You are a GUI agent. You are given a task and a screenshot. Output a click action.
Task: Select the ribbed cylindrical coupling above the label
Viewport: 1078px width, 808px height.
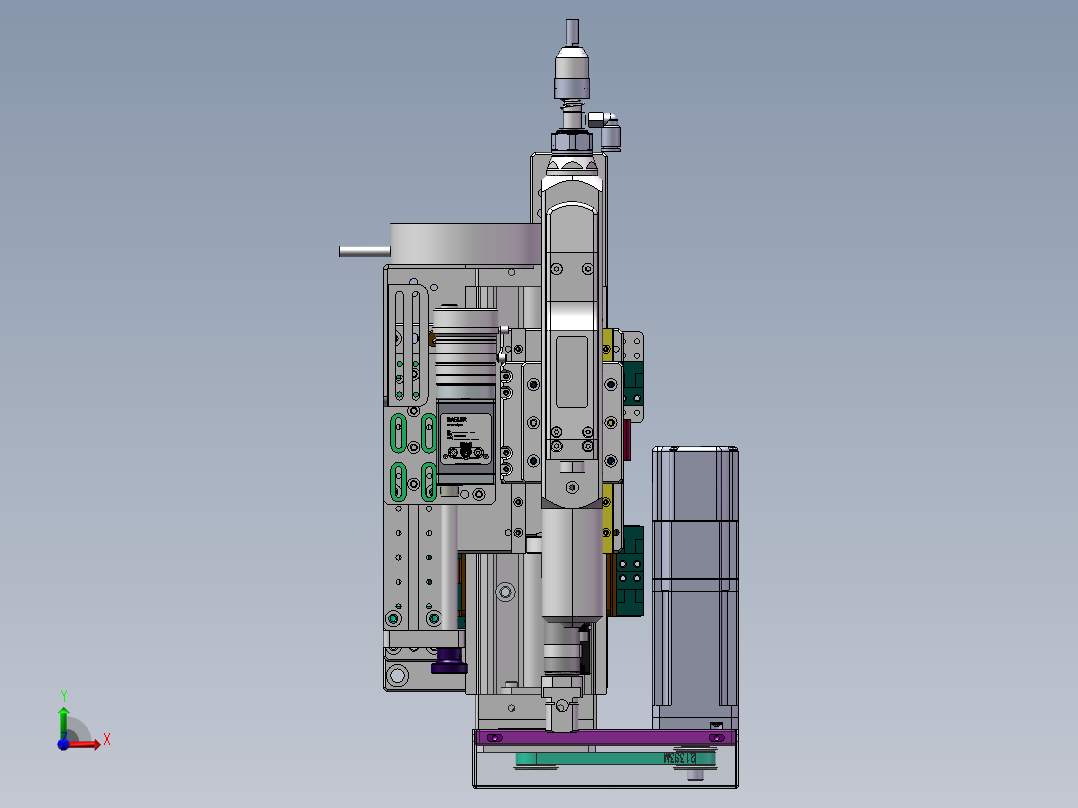point(465,354)
